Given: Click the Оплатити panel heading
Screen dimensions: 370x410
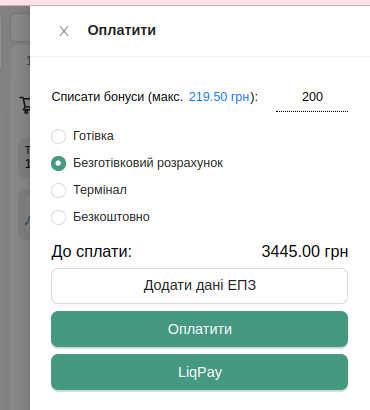Looking at the screenshot, I should [122, 30].
